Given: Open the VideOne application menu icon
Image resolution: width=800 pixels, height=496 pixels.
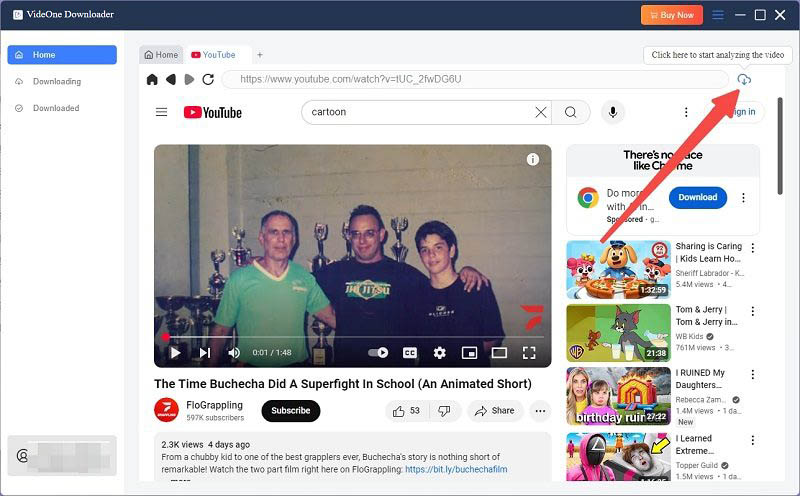Looking at the screenshot, I should click(x=717, y=15).
